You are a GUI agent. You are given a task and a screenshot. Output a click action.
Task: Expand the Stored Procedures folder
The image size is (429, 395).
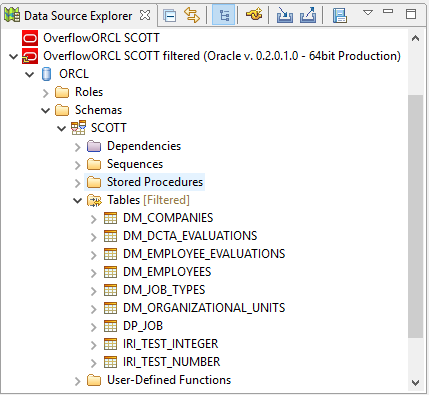tap(78, 183)
